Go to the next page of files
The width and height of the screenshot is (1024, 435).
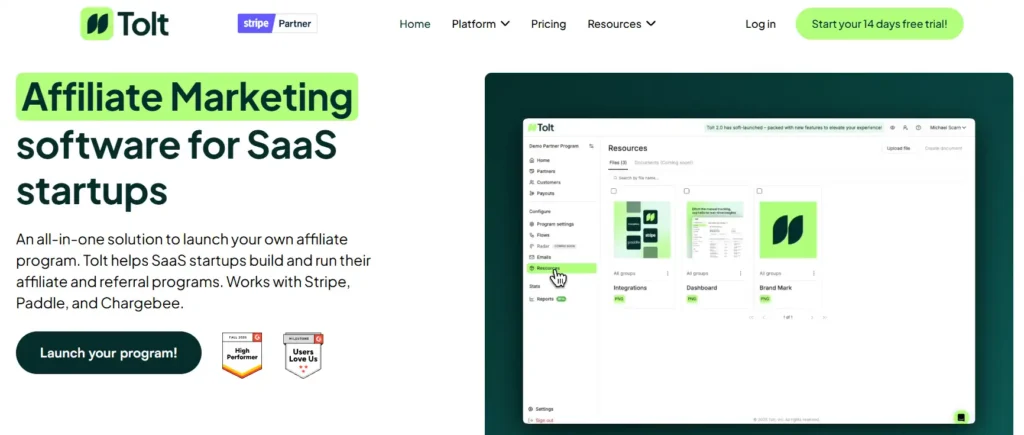(x=812, y=317)
